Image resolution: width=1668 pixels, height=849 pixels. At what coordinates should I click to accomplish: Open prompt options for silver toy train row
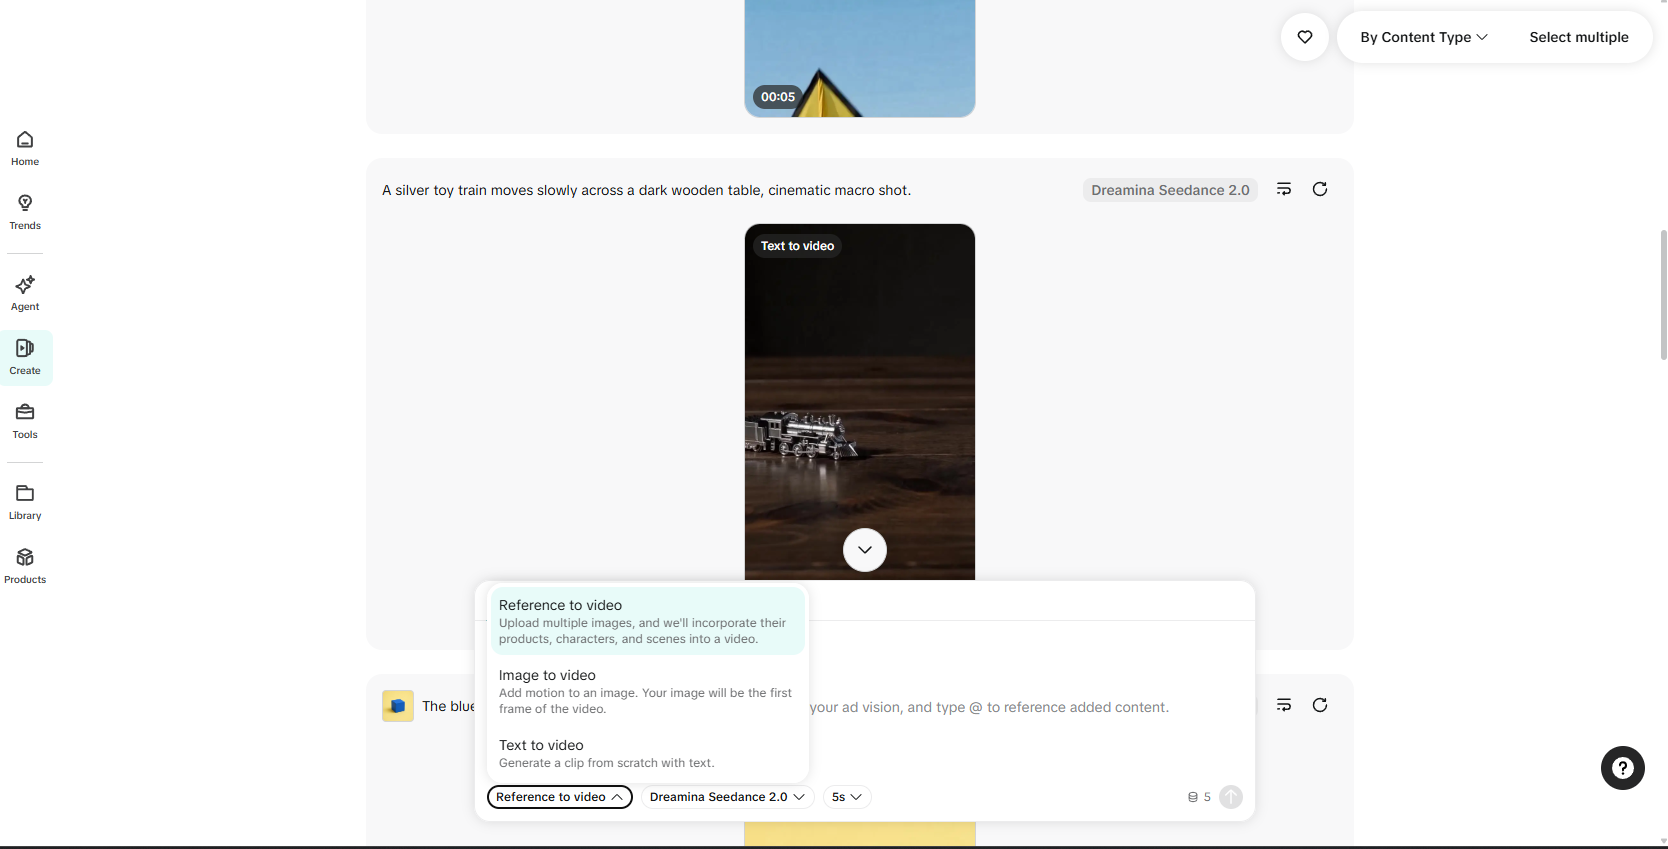point(1284,189)
